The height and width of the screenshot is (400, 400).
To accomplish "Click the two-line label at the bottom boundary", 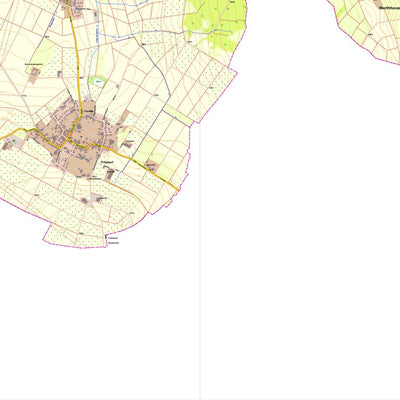I will 113,240.
